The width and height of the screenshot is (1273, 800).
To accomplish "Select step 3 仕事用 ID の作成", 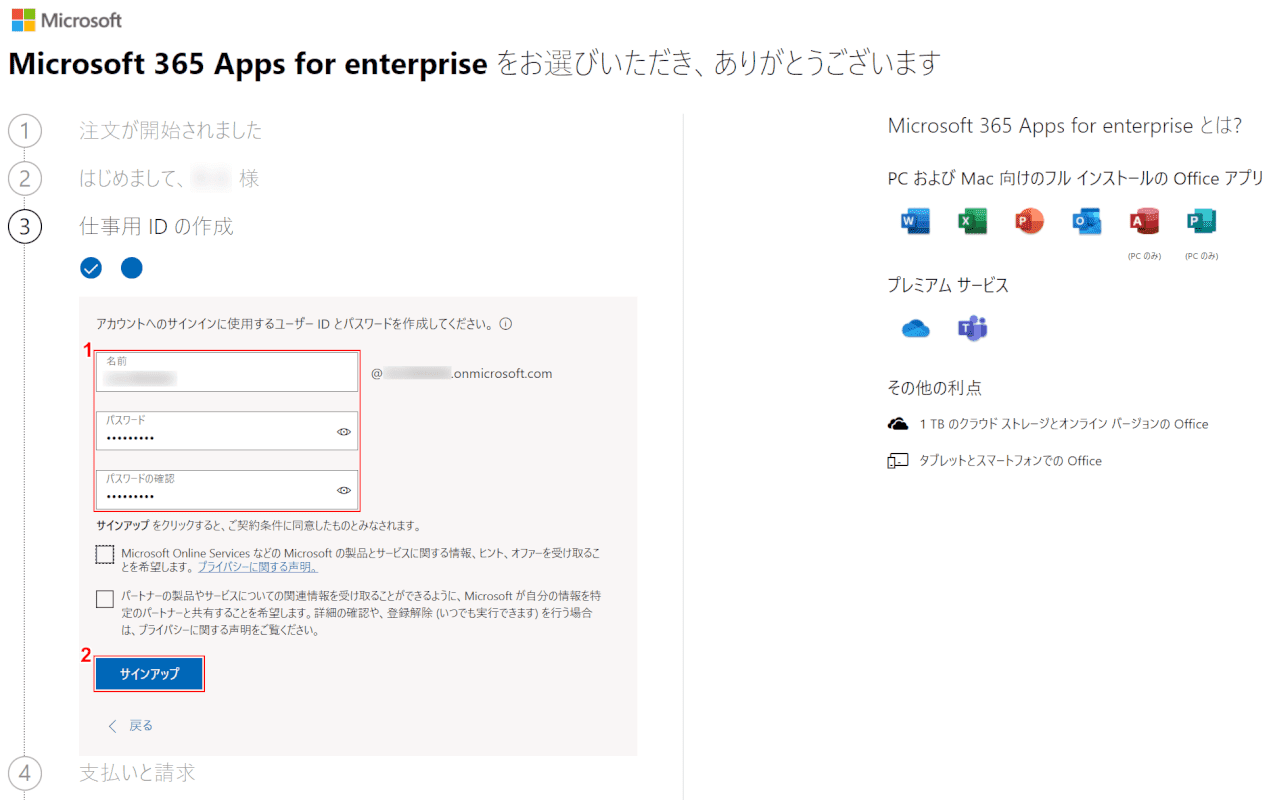I will (156, 226).
